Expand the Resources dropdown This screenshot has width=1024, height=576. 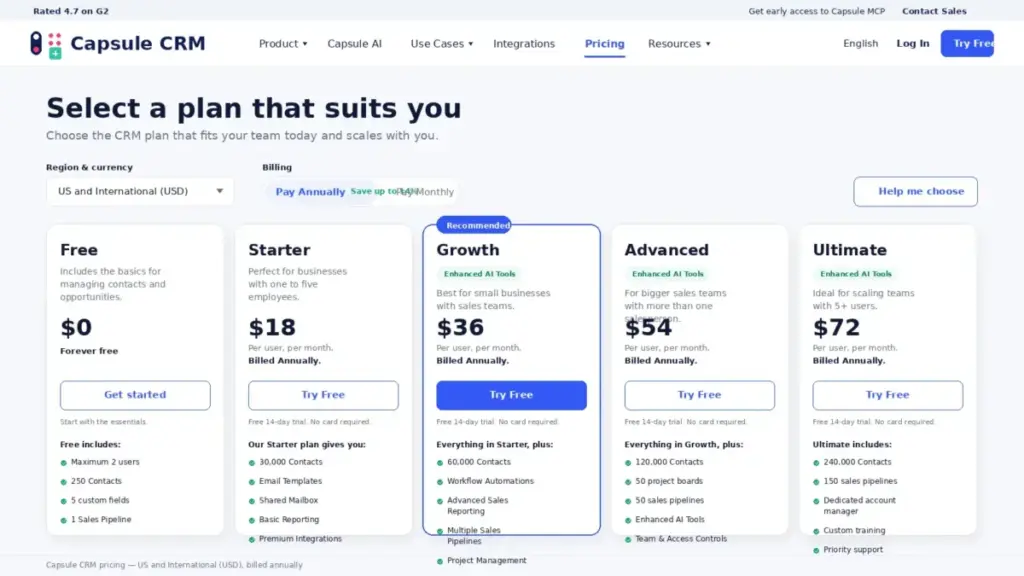(x=679, y=44)
